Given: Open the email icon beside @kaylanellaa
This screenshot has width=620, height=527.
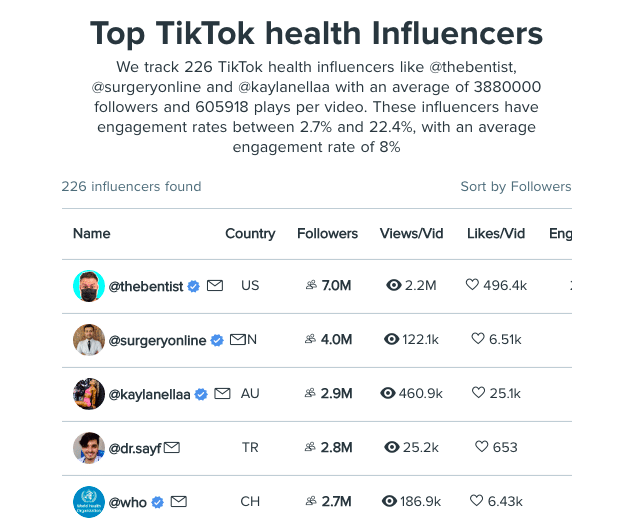Looking at the screenshot, I should (222, 393).
